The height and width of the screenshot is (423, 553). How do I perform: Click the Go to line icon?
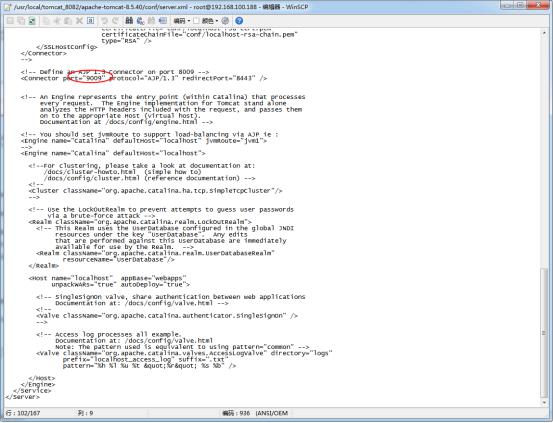(x=163, y=21)
